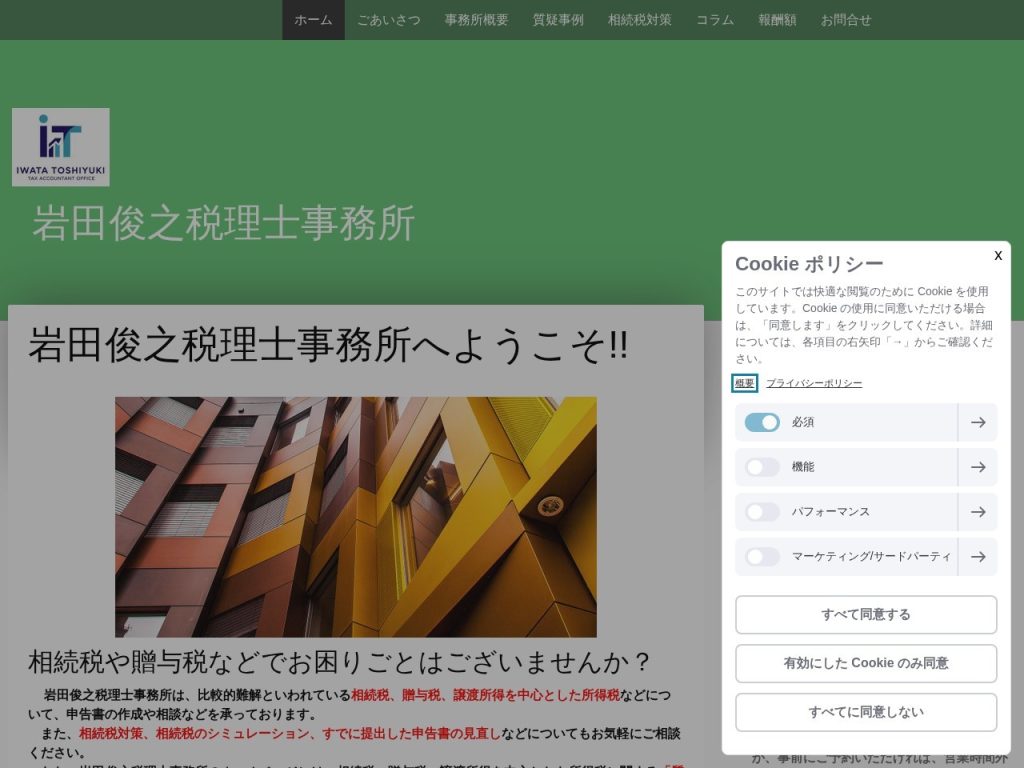Enable マーケティング/サードパーティ cookie switch
1024x768 pixels.
pos(762,557)
